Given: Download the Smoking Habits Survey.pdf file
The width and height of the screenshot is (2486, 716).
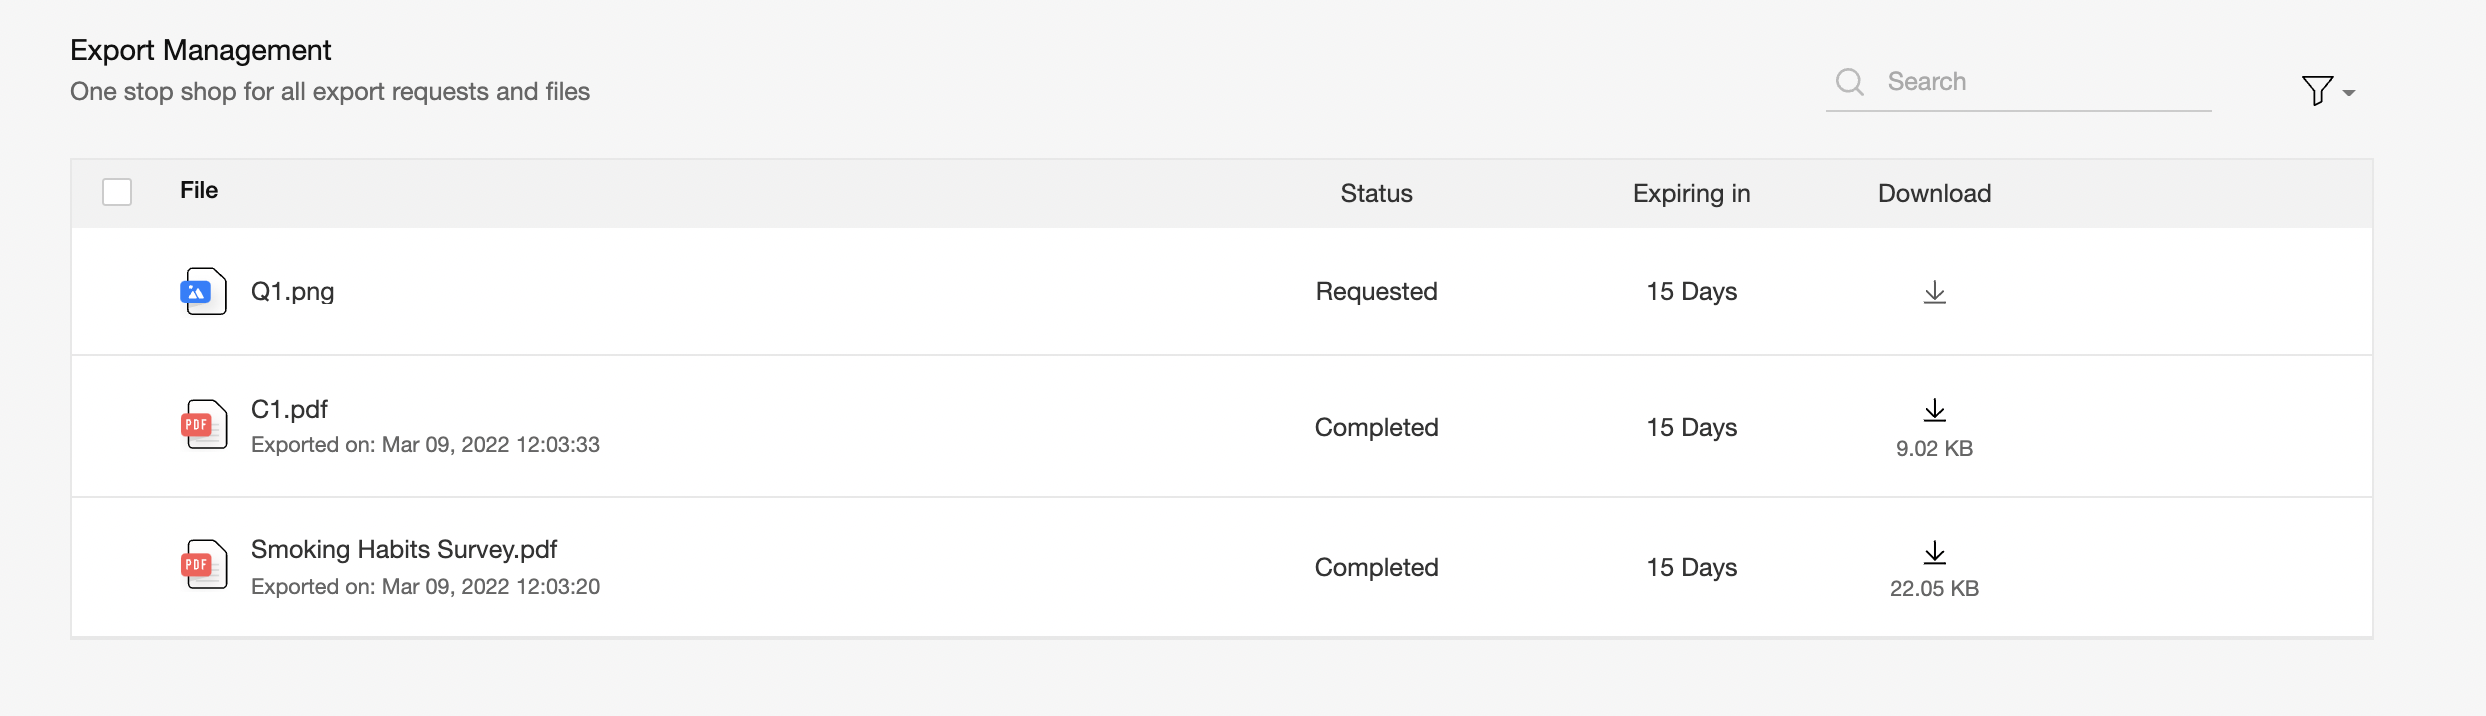Looking at the screenshot, I should pyautogui.click(x=1934, y=552).
